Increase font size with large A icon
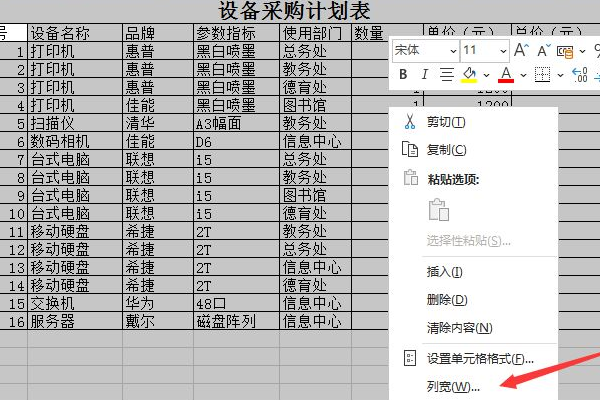Image resolution: width=600 pixels, height=400 pixels. point(521,50)
